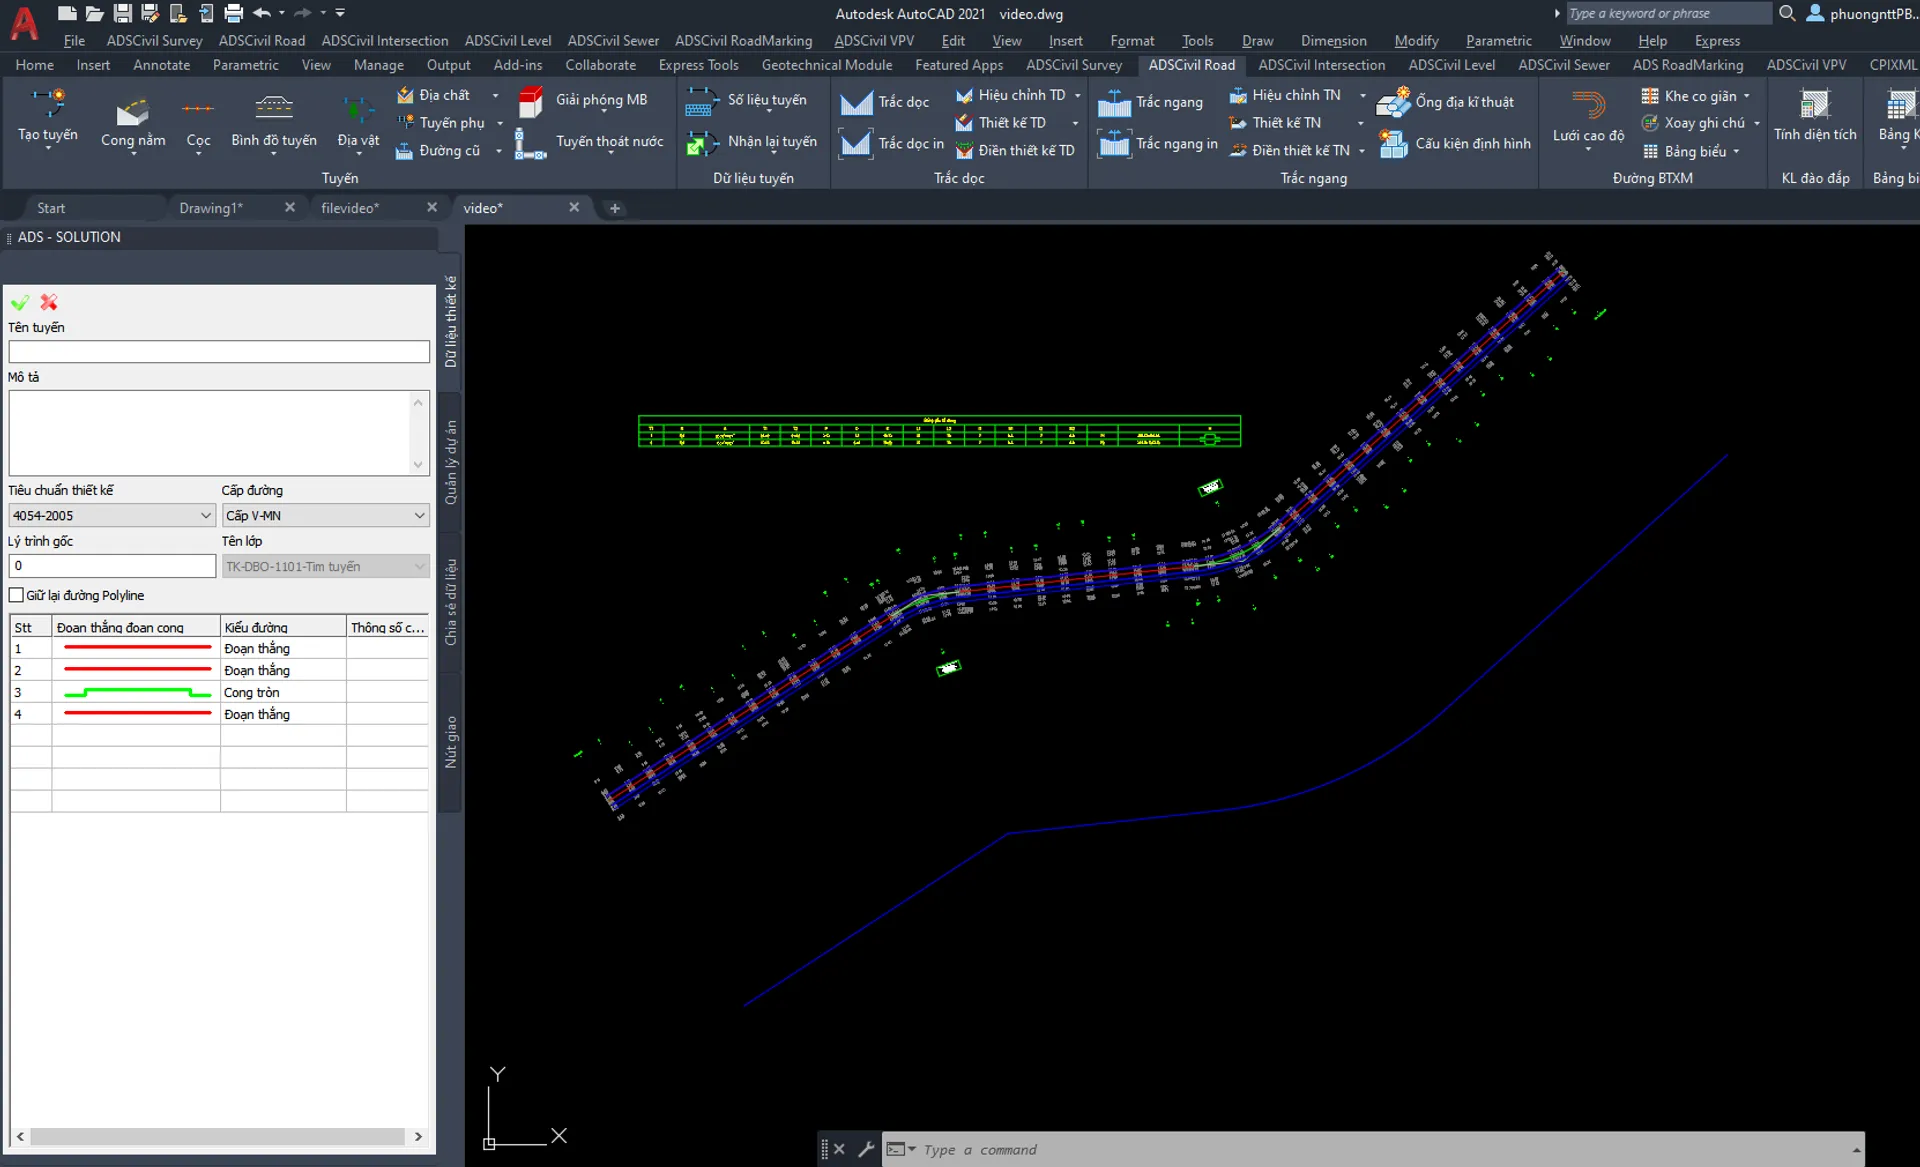Screen dimensions: 1920x1167
Task: Click the command line customize wrench icon
Action: 866,1149
